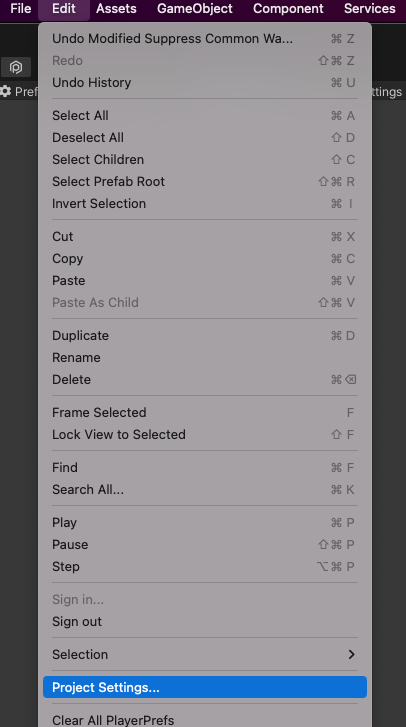
Task: Choose Sign out menu entry
Action: 204,622
